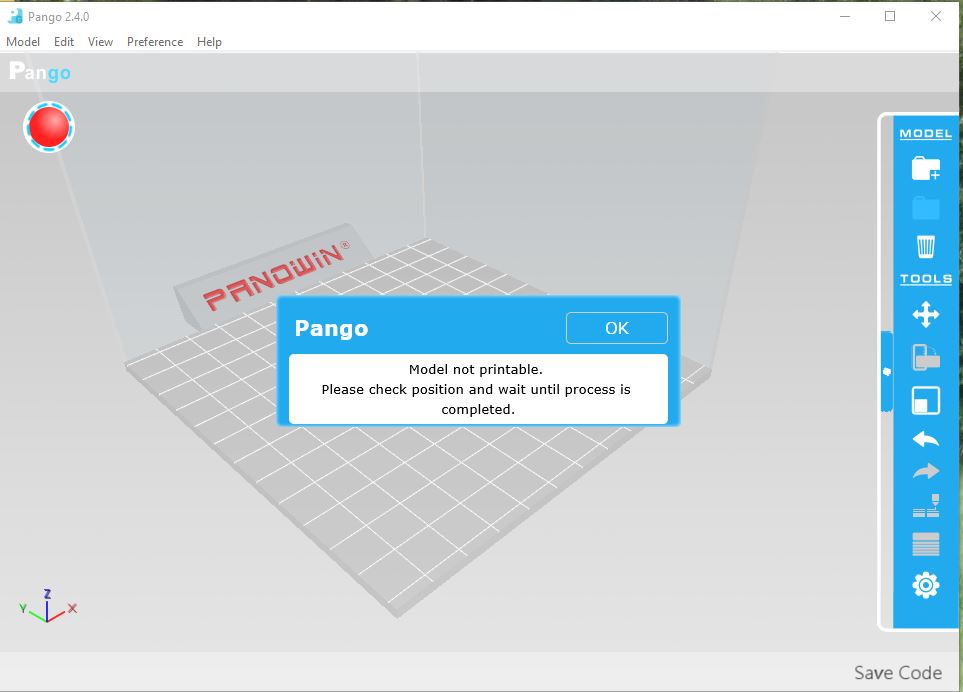Image resolution: width=963 pixels, height=692 pixels.
Task: Click the redo arrow icon
Action: 926,471
